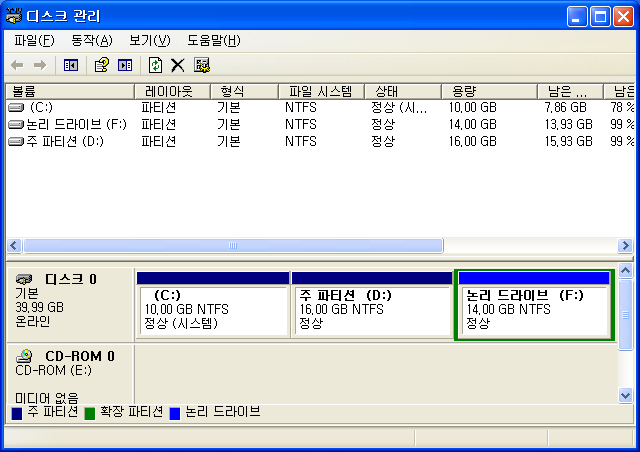This screenshot has width=640, height=452.
Task: Click the volume list horizontal scrollbar thumb
Action: (233, 245)
